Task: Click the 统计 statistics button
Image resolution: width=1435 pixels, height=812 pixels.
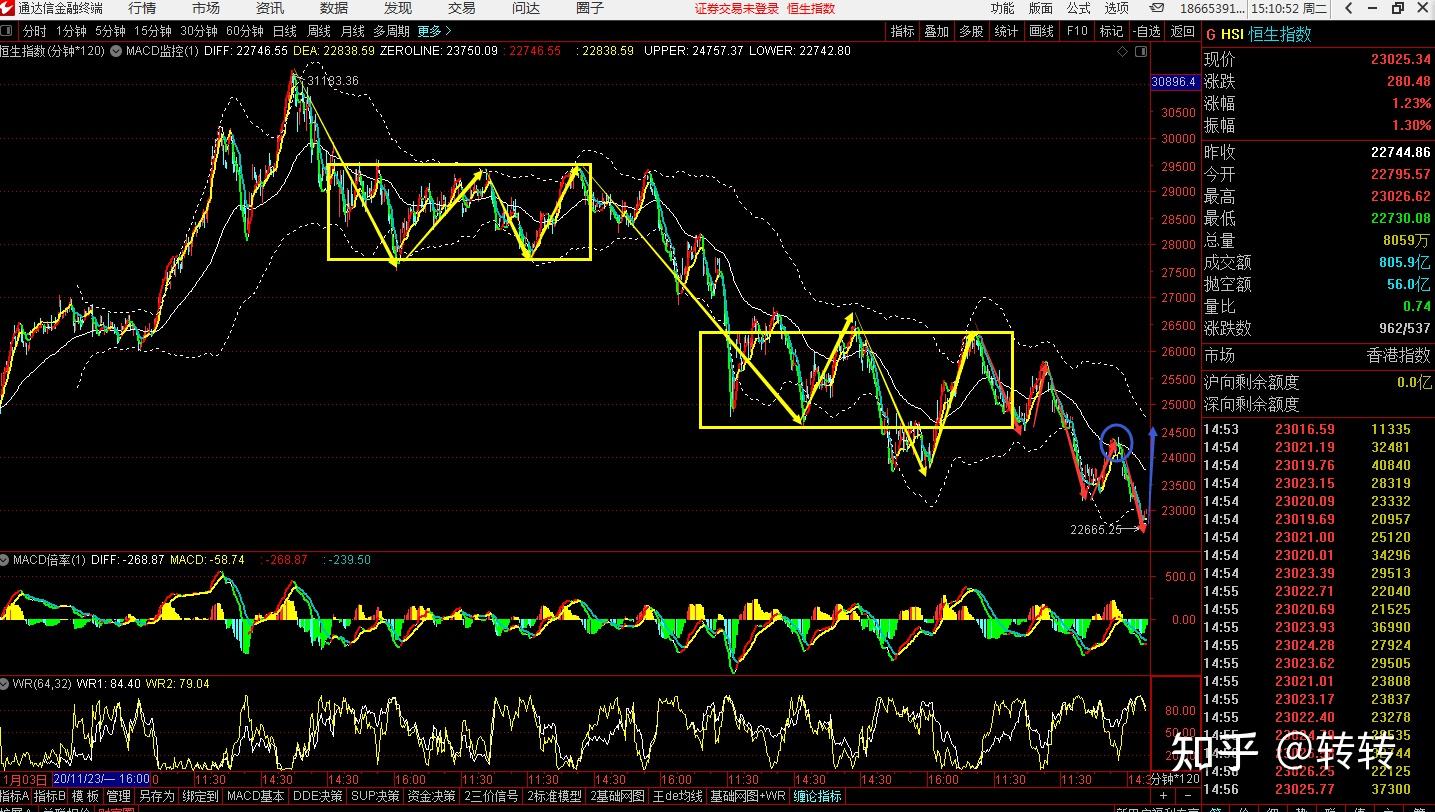Action: [x=1006, y=31]
